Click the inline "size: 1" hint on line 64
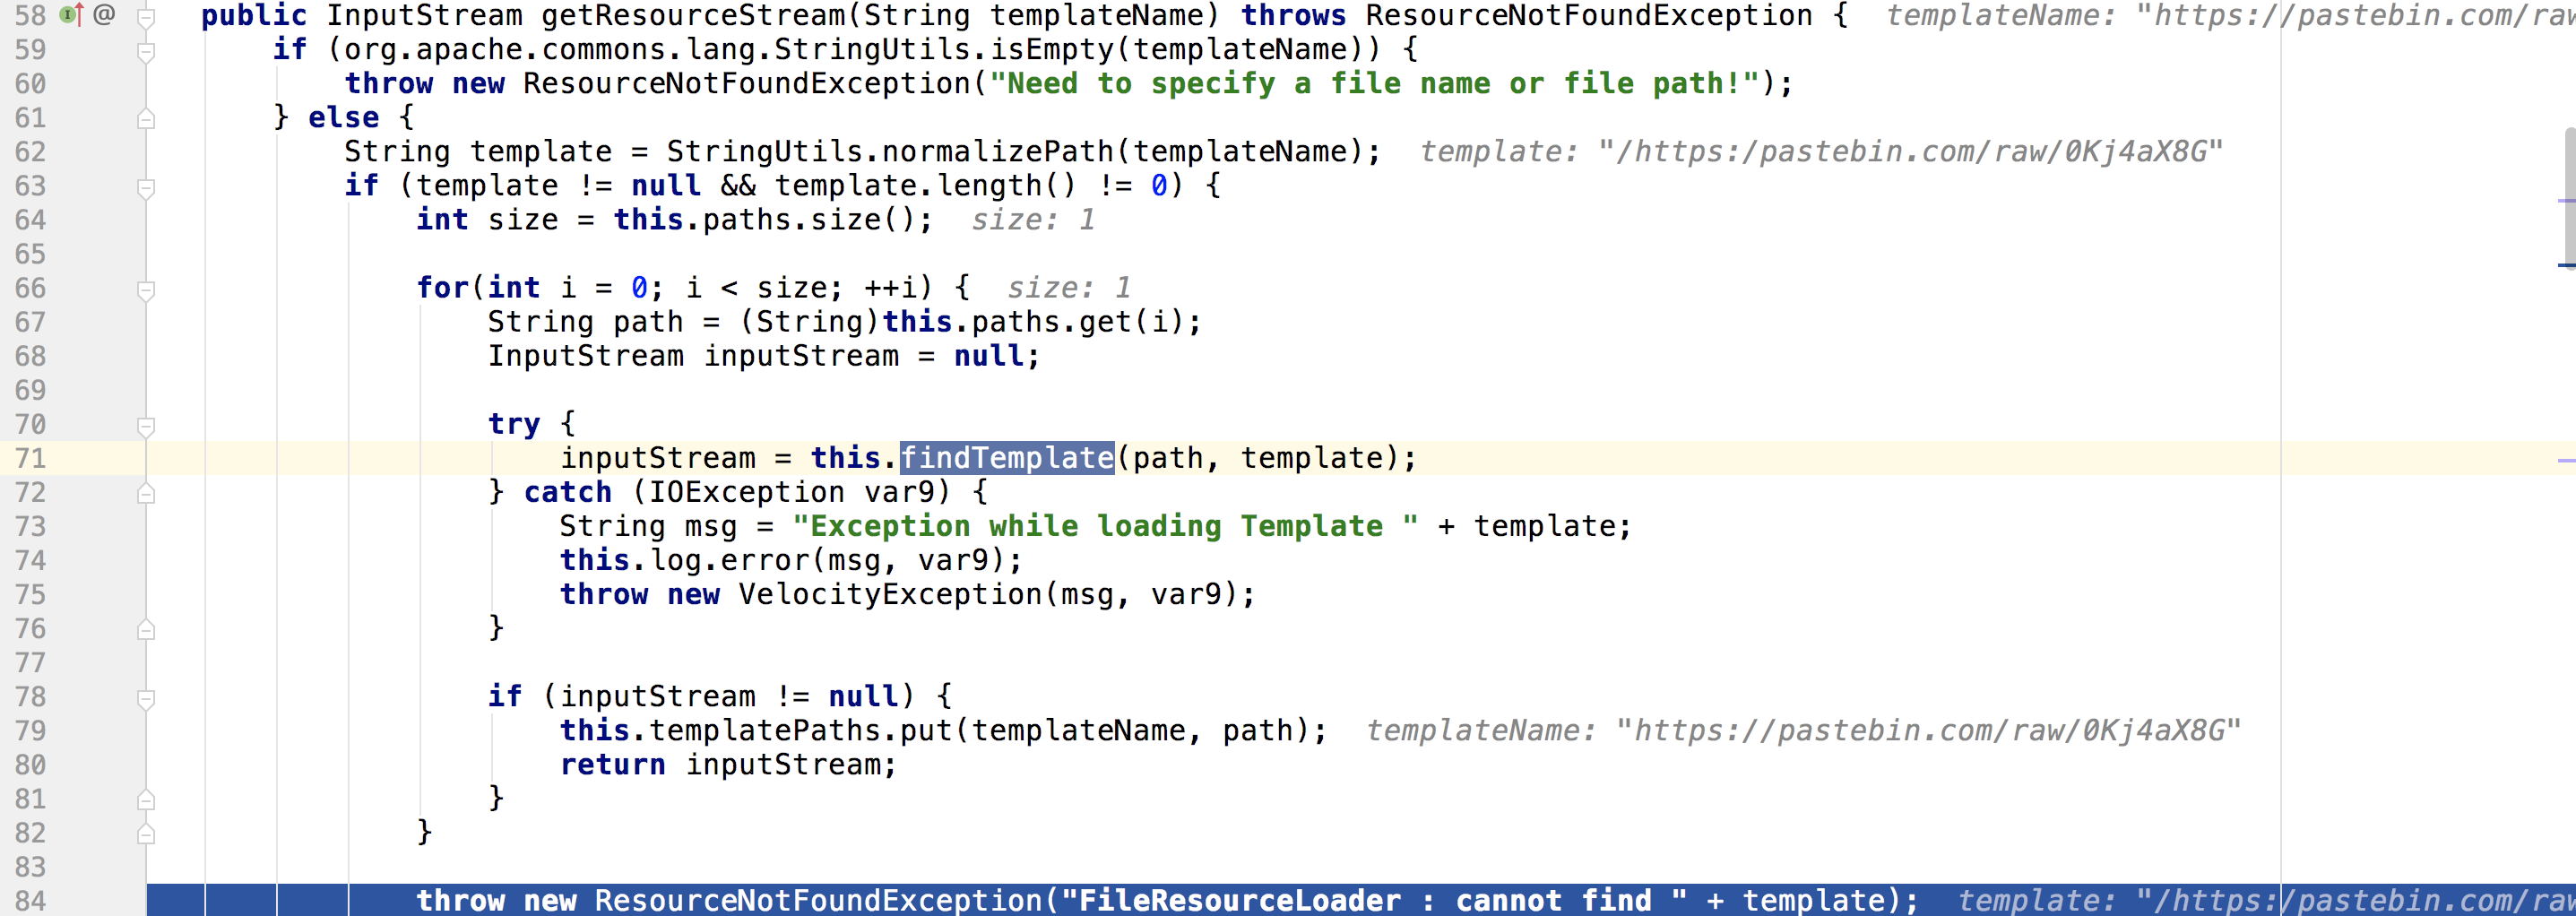The image size is (2576, 916). click(x=1033, y=220)
